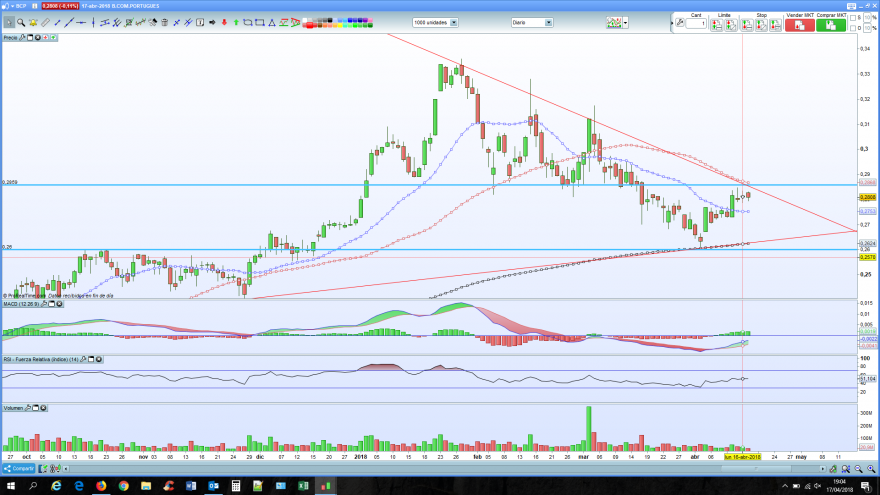
Task: Click the trash bin delete-objects icon
Action: (x=164, y=22)
